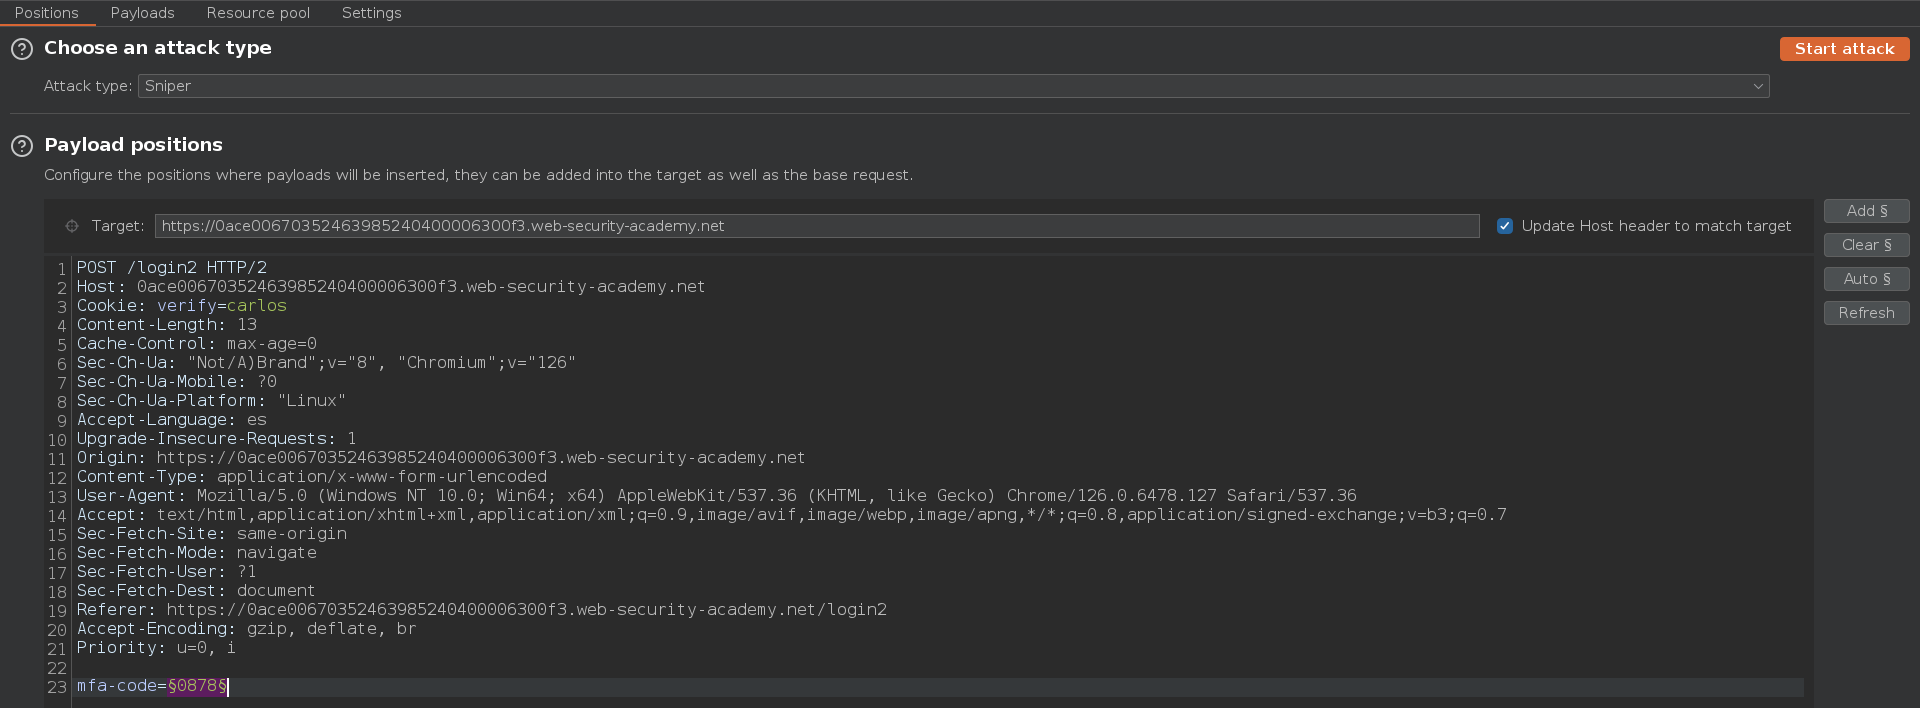Screen dimensions: 1920x708
Task: Clear payload markers with Clear § button
Action: 1866,245
